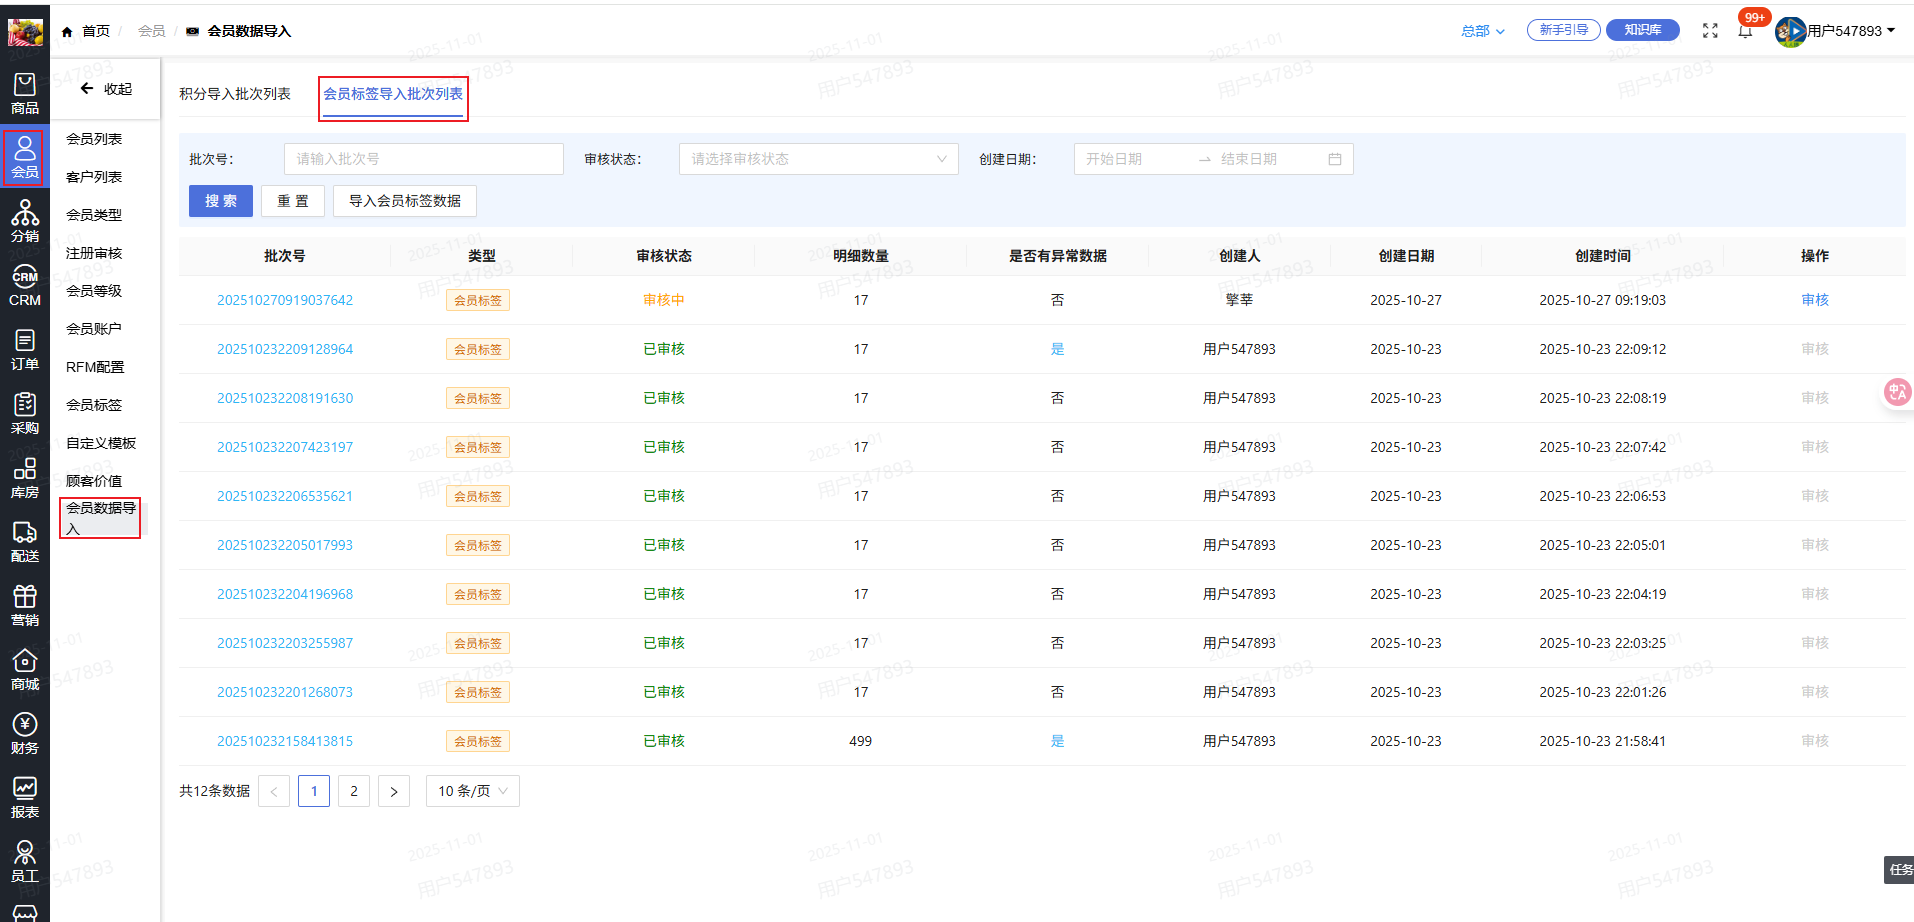Image resolution: width=1914 pixels, height=922 pixels.
Task: Focus the 批次号 input field
Action: pos(423,159)
